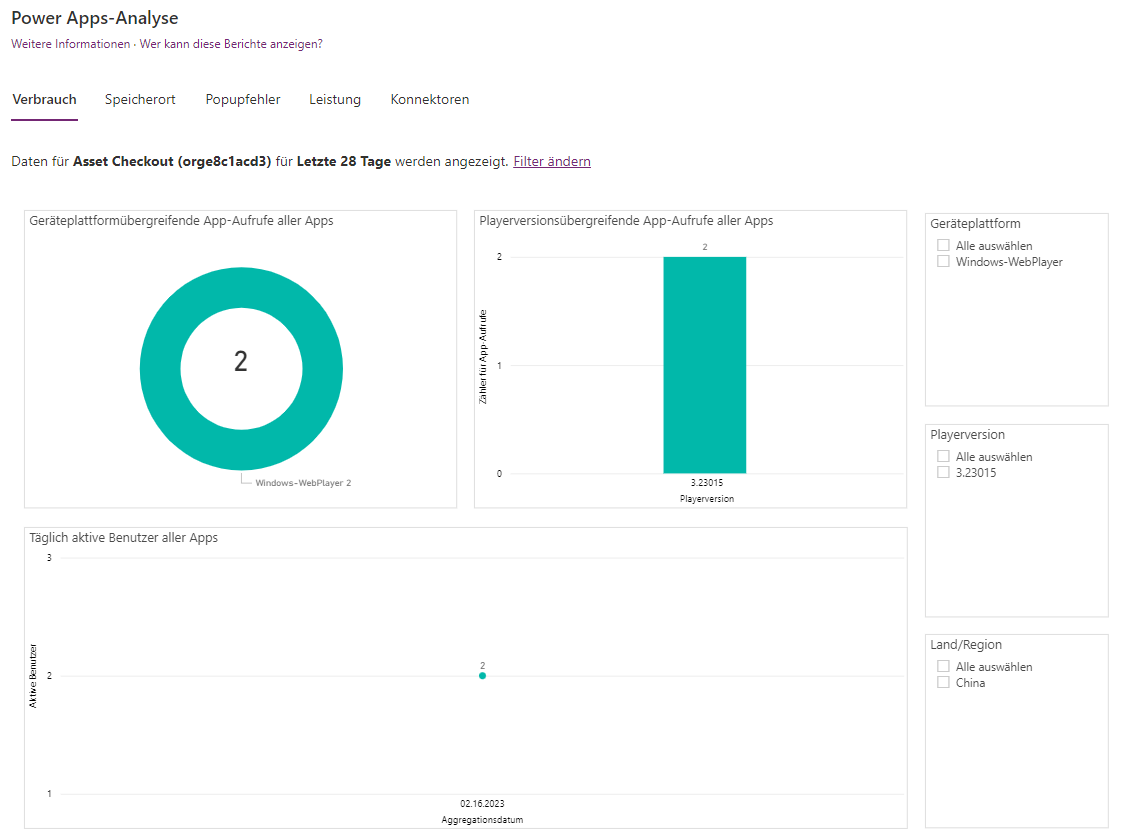The width and height of the screenshot is (1140, 830).
Task: Click the Windows-WebPlayer 2 donut label
Action: tap(303, 483)
